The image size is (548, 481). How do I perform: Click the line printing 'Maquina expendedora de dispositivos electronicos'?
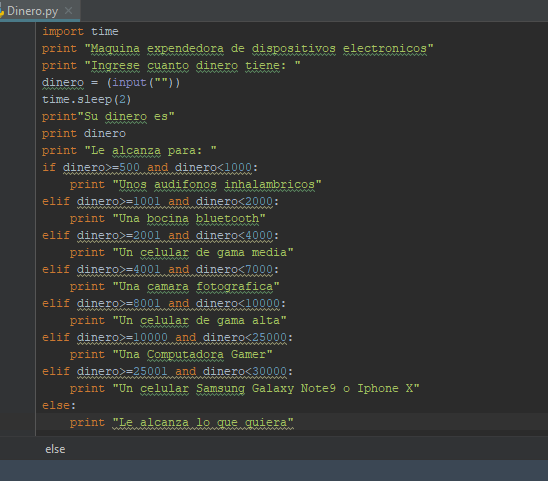[x=238, y=49]
